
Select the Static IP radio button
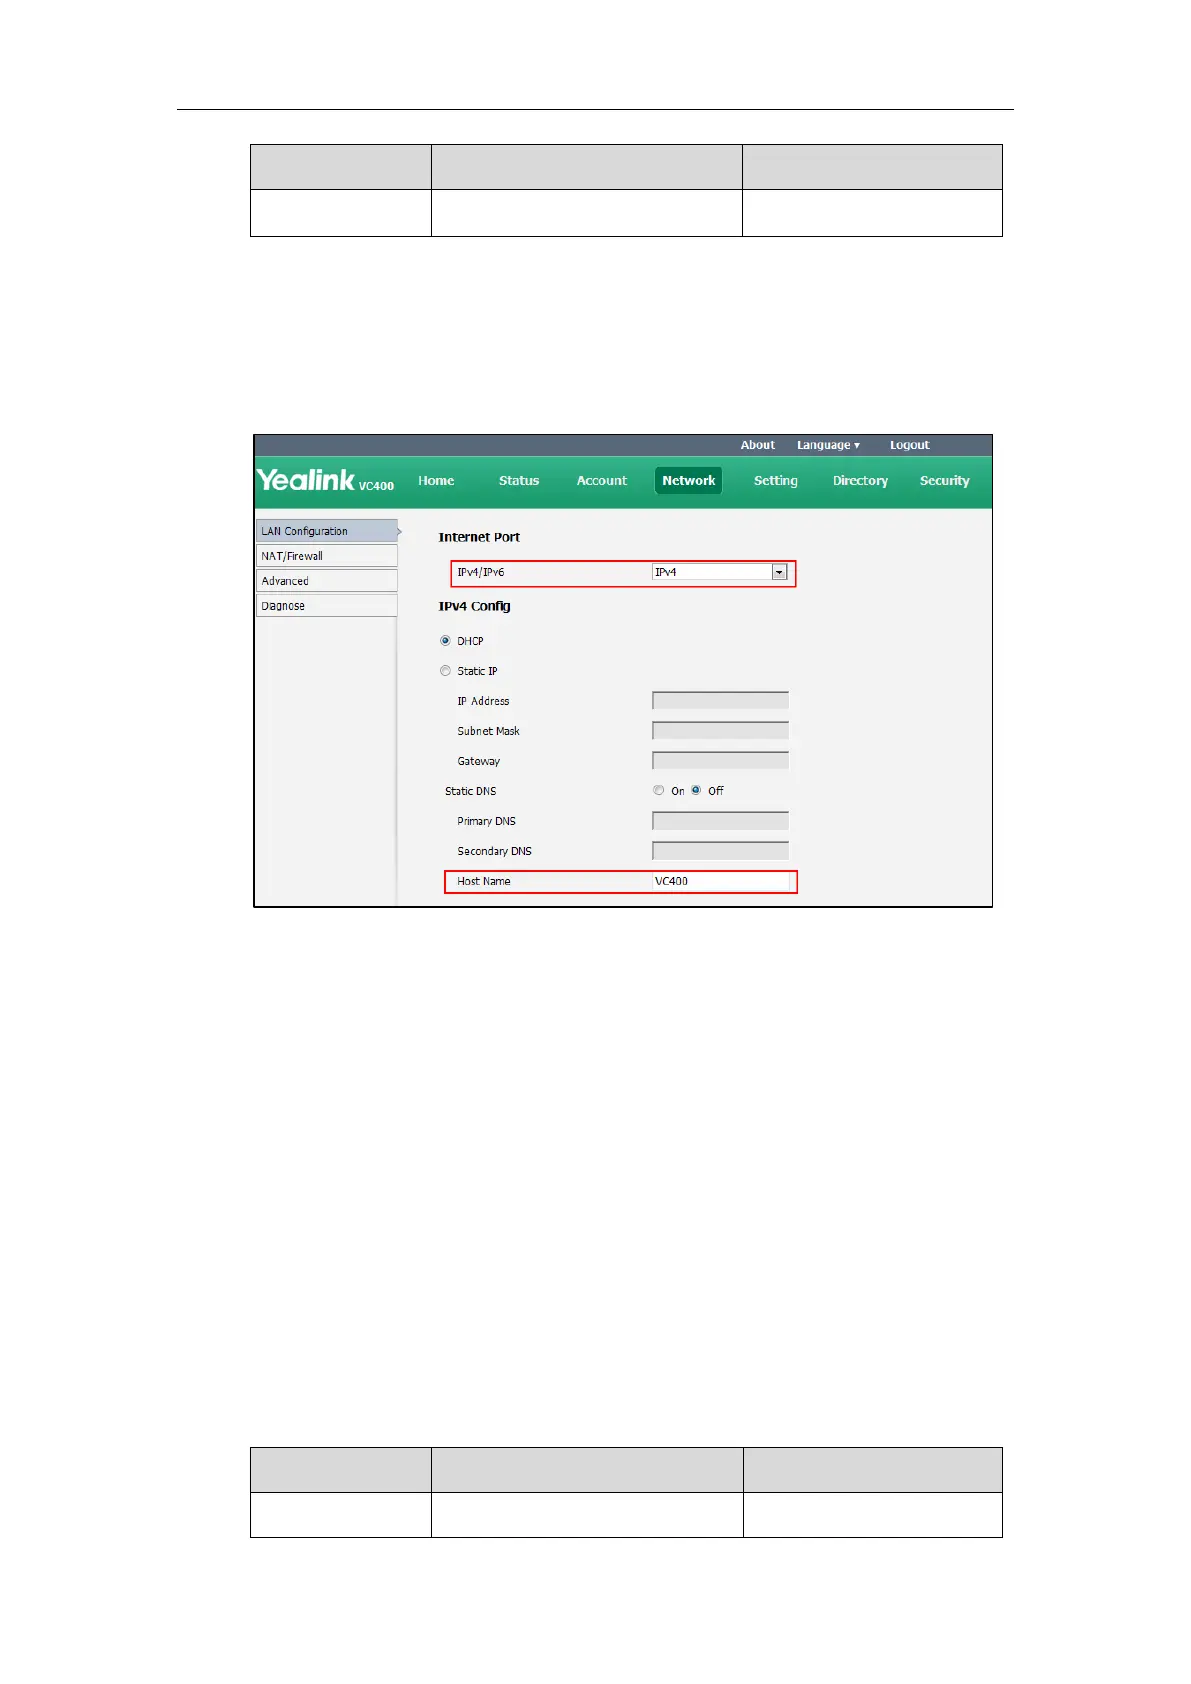coord(446,671)
